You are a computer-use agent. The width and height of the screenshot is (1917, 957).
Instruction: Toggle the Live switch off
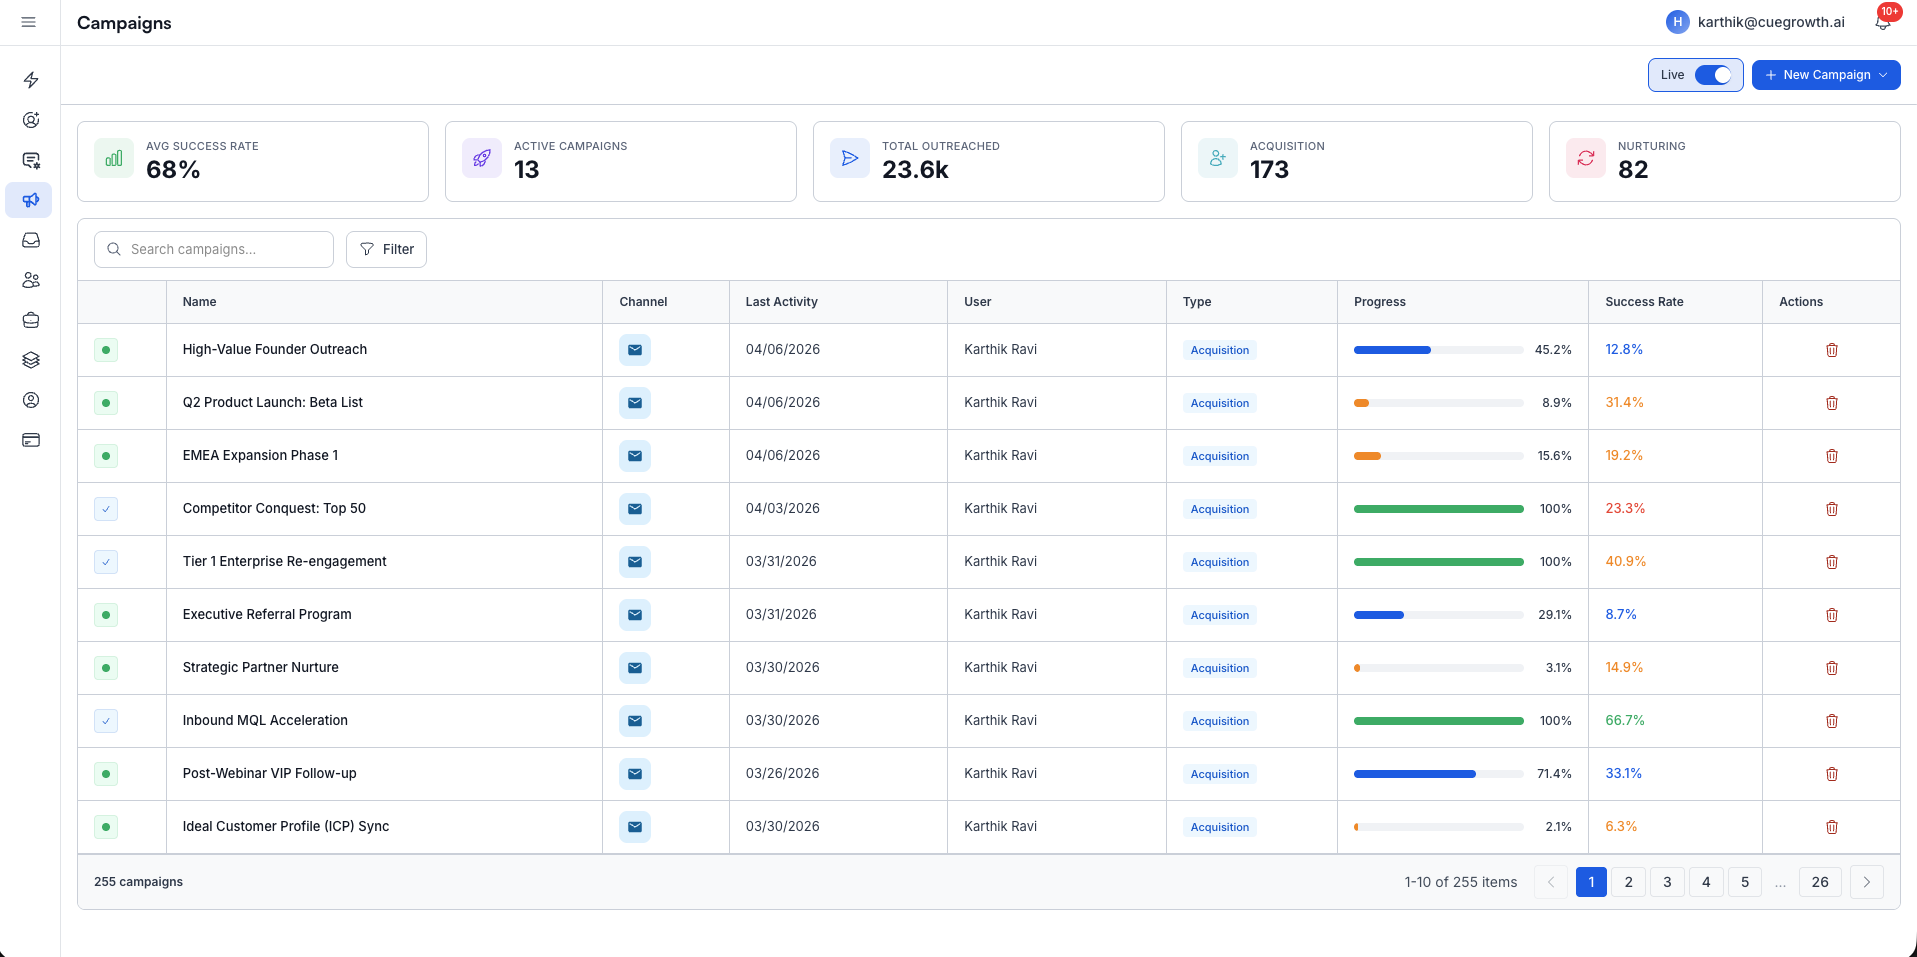click(1712, 75)
